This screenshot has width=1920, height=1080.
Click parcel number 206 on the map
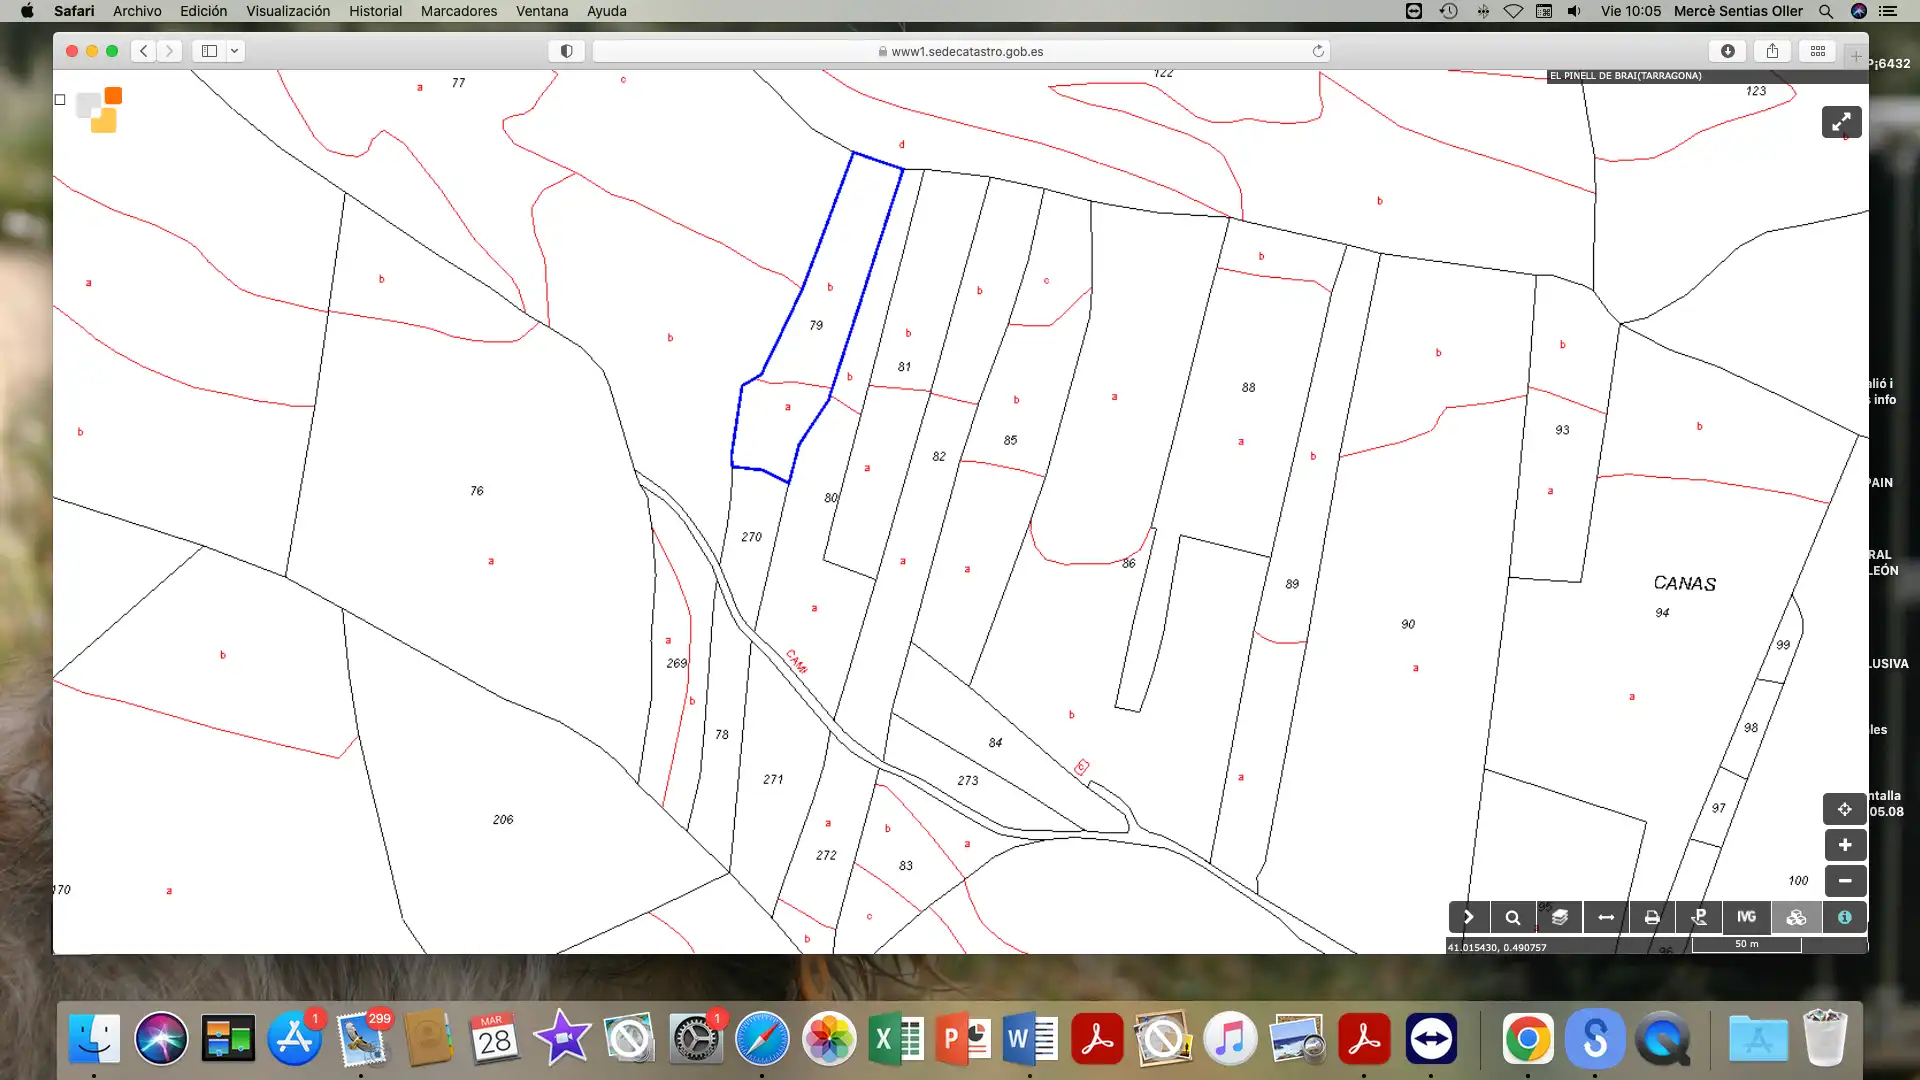pyautogui.click(x=503, y=819)
